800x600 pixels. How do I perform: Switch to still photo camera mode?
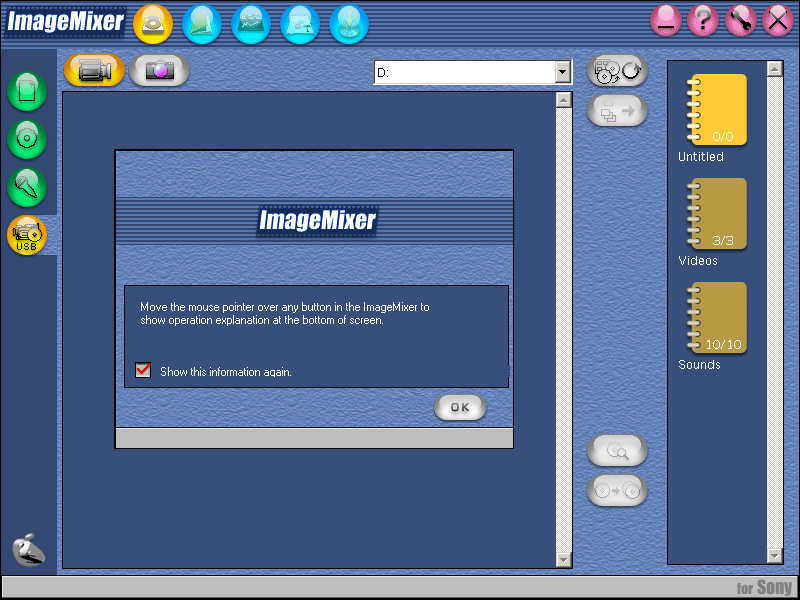point(160,70)
